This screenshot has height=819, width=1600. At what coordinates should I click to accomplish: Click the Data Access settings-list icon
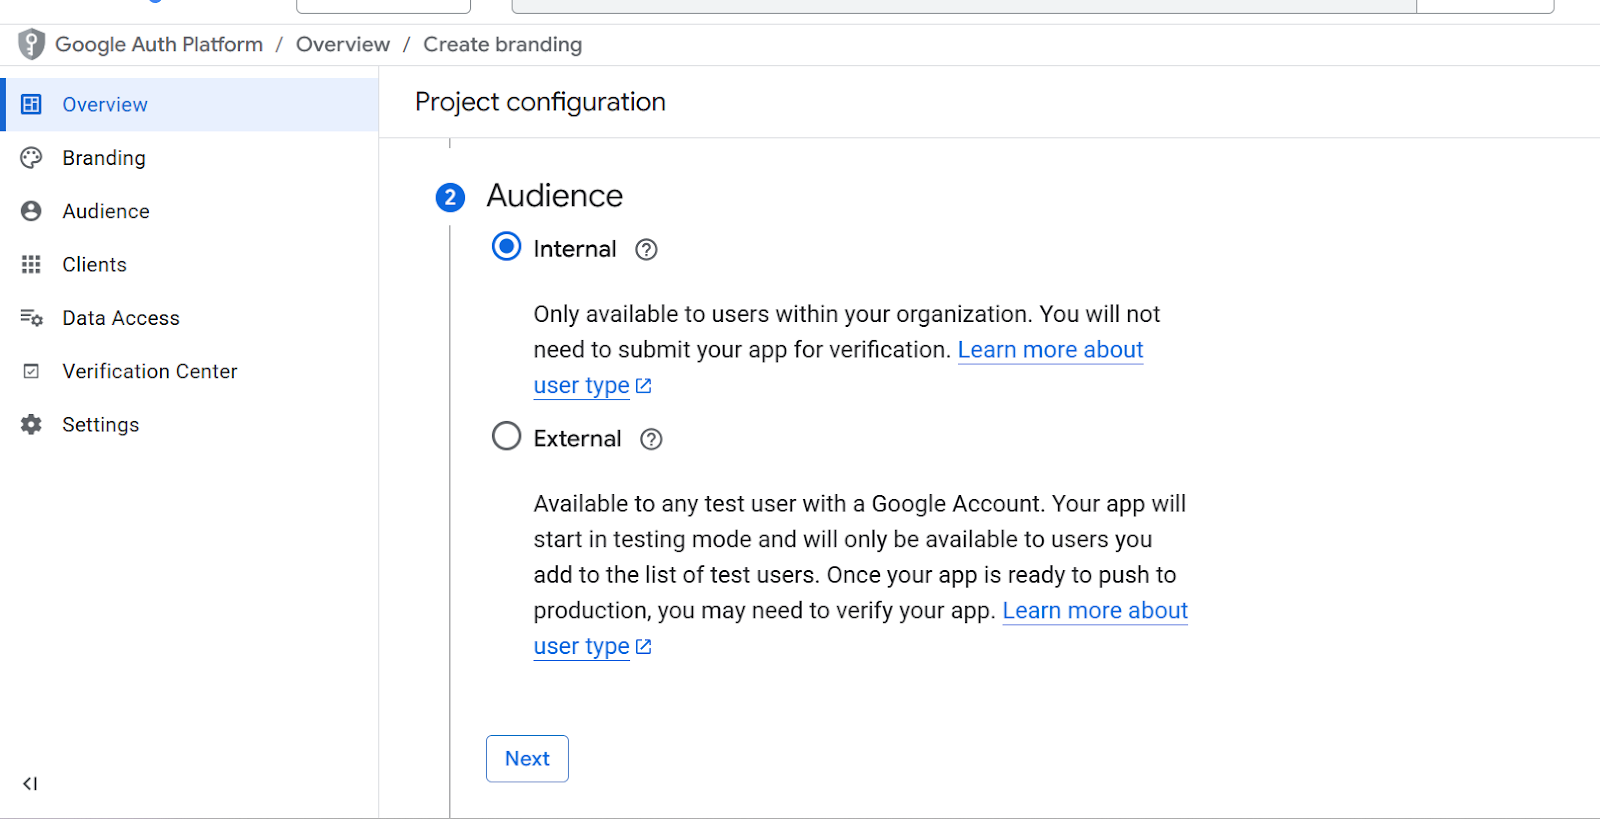(32, 318)
